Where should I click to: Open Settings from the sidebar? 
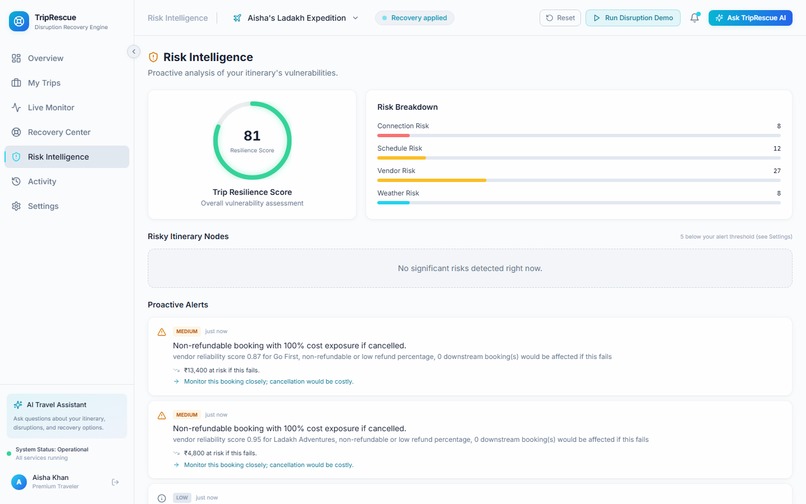(66, 206)
